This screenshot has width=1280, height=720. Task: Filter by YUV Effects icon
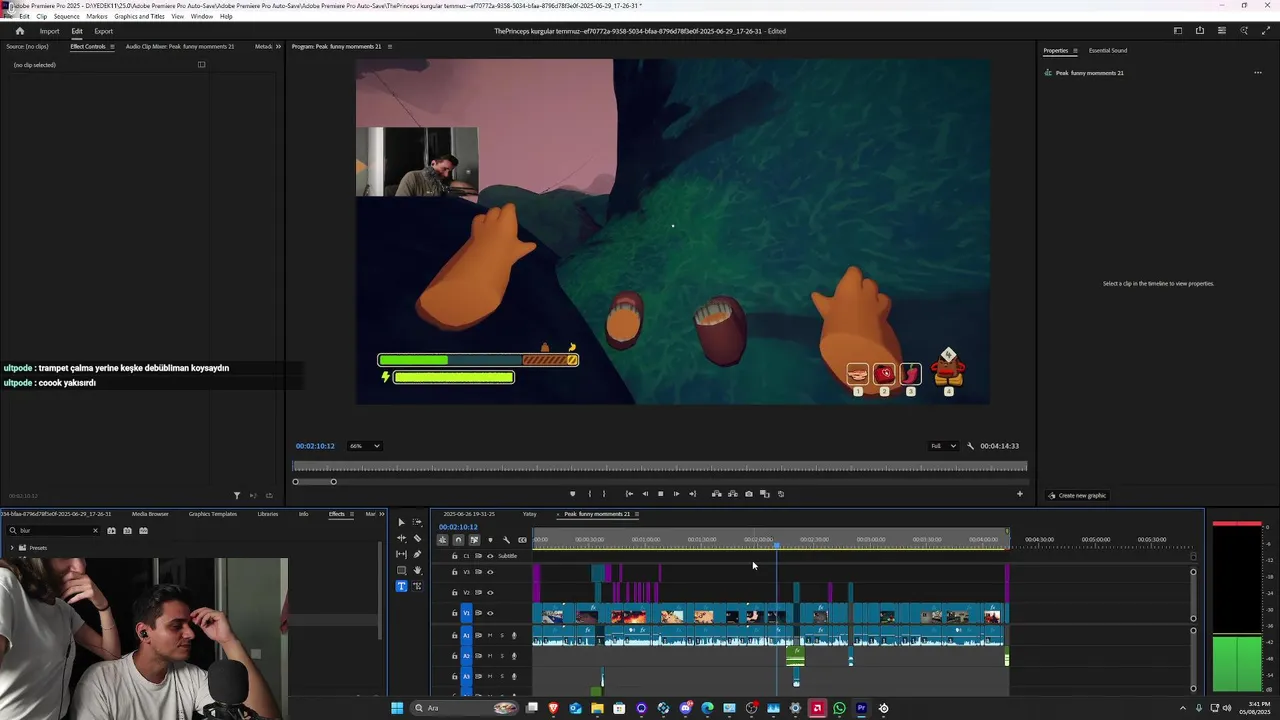[x=143, y=531]
